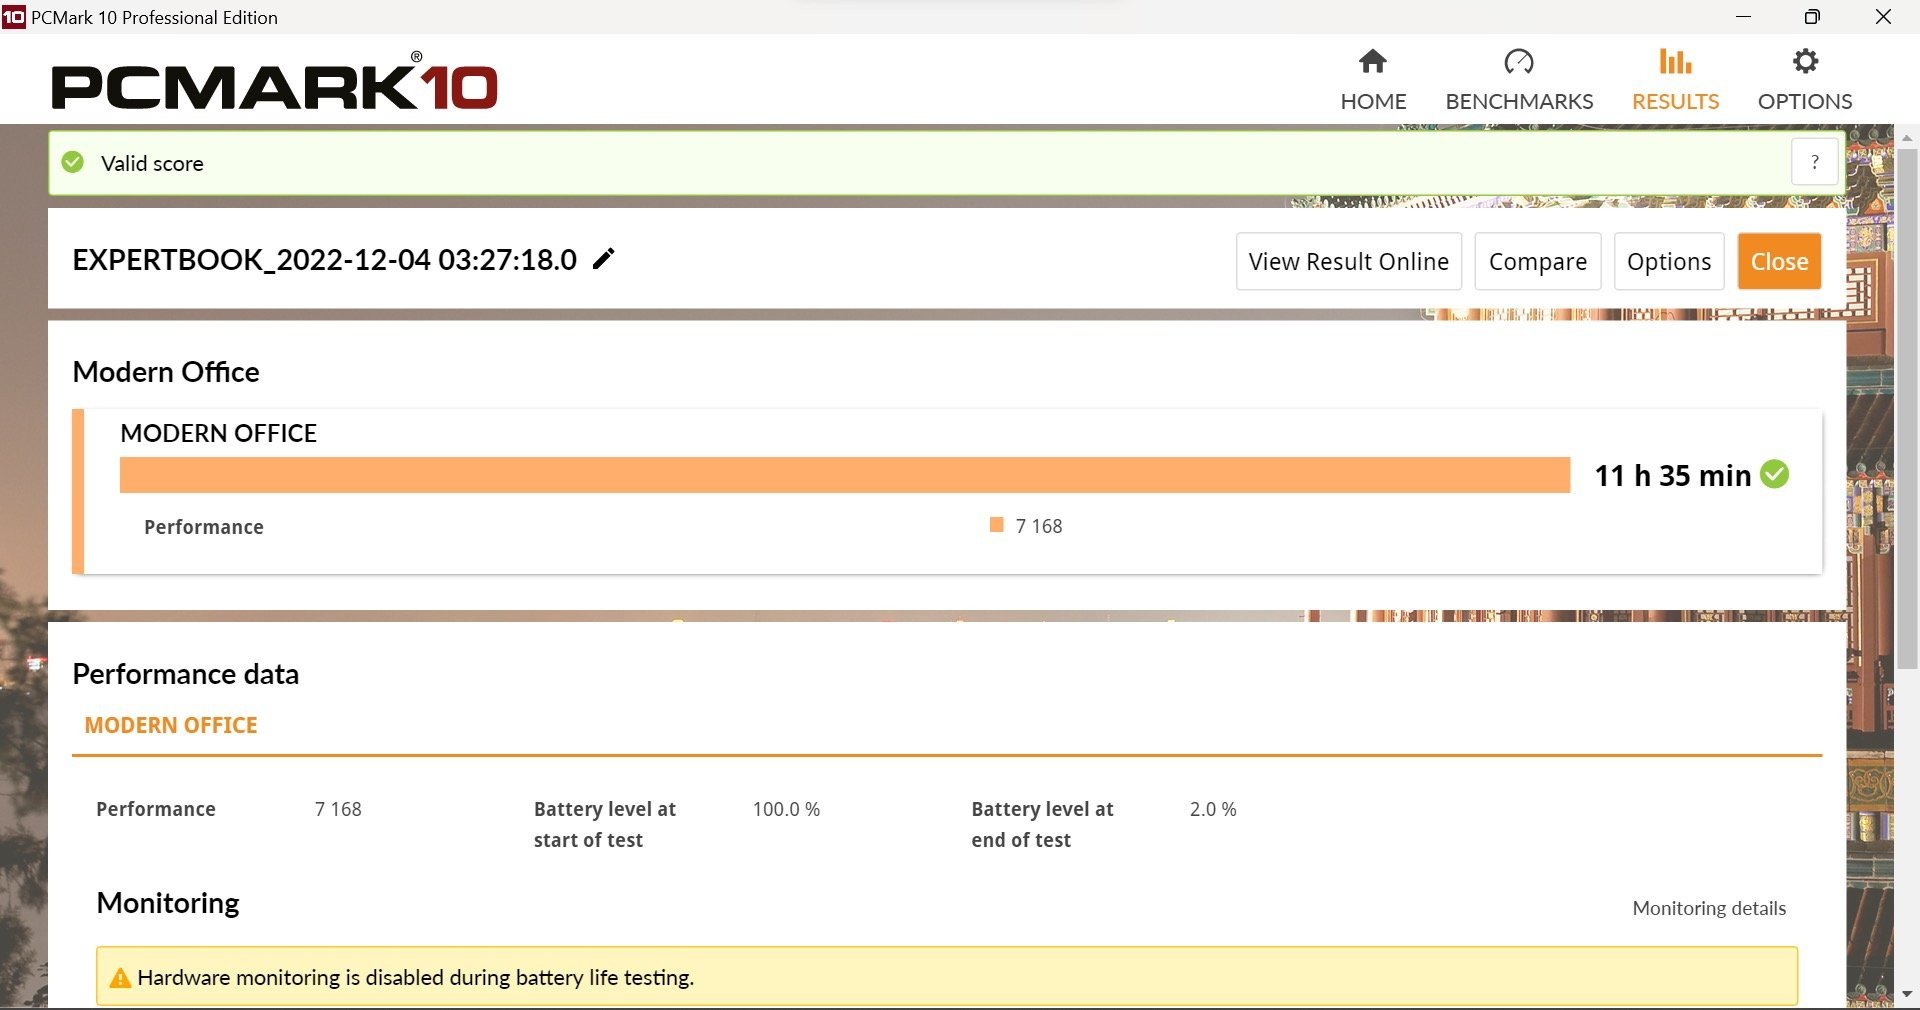Screen dimensions: 1920x1010
Task: Click the 7 168 score in bar legend
Action: point(1039,526)
